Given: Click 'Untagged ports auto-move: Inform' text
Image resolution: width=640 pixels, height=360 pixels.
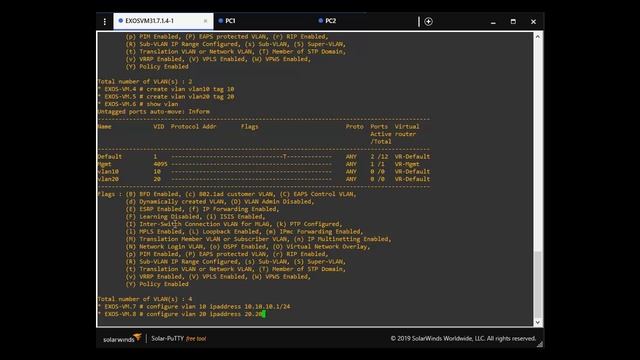Looking at the screenshot, I should (x=153, y=111).
